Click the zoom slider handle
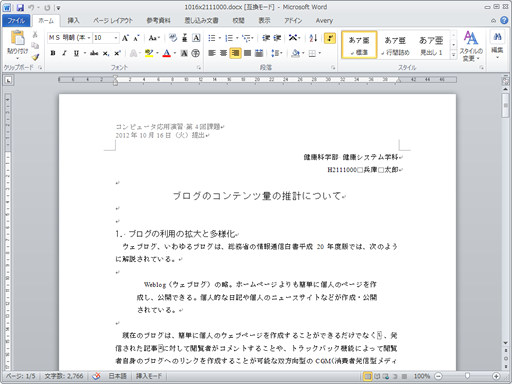The width and height of the screenshot is (512, 384). pyautogui.click(x=467, y=376)
